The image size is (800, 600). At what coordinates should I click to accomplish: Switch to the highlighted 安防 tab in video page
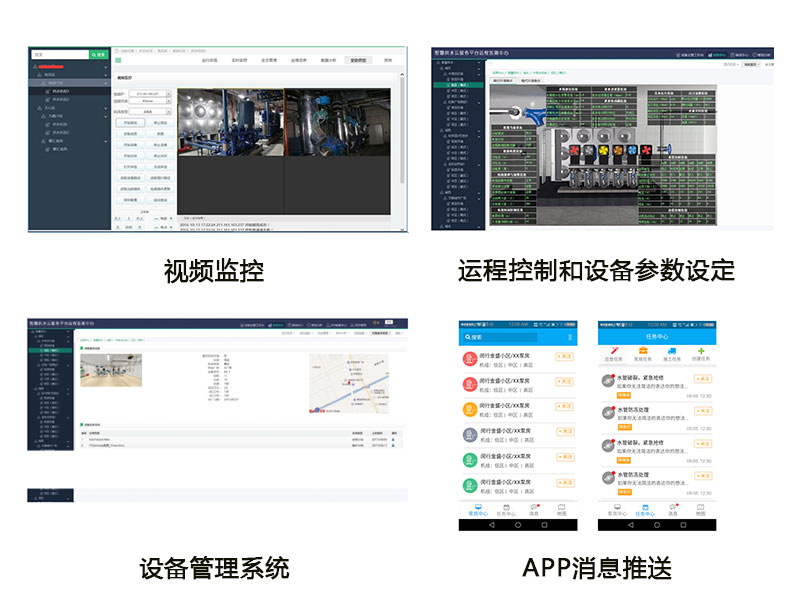(357, 60)
